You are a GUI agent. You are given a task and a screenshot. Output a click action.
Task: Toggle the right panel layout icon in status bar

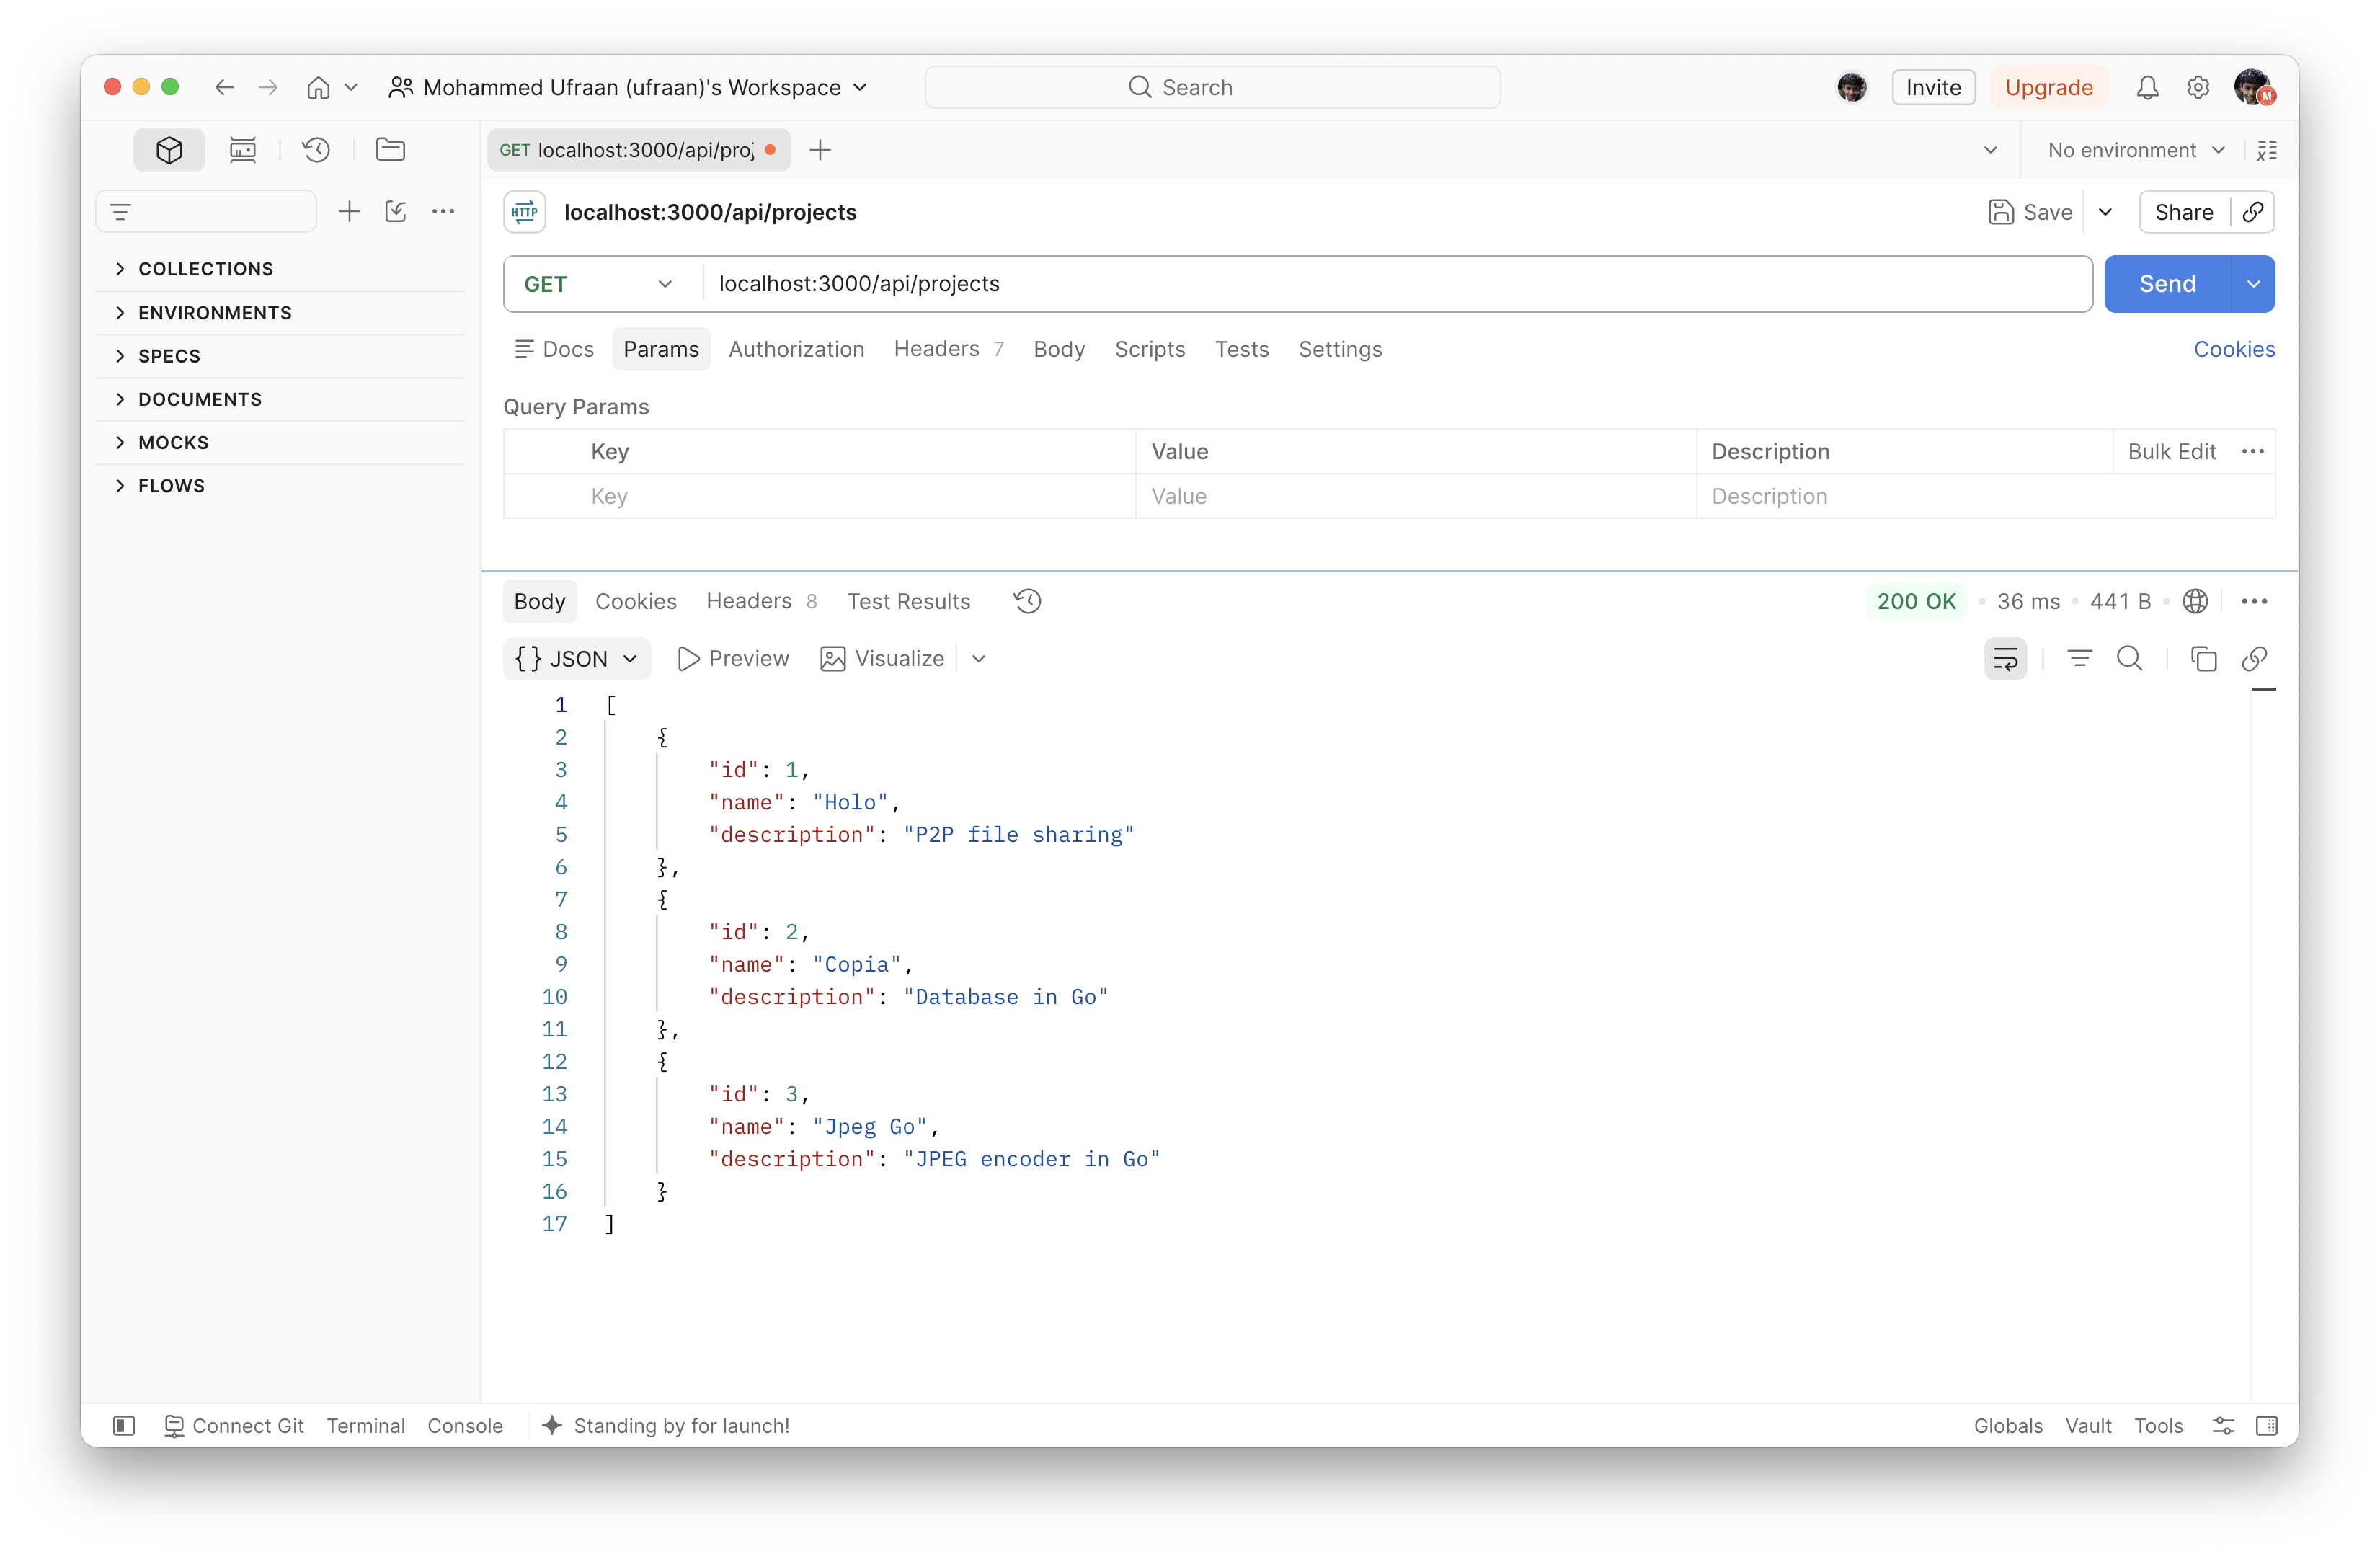coord(2266,1425)
